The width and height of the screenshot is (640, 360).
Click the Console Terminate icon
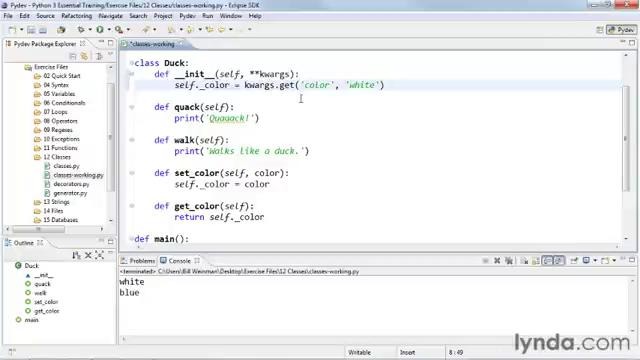click(485, 260)
